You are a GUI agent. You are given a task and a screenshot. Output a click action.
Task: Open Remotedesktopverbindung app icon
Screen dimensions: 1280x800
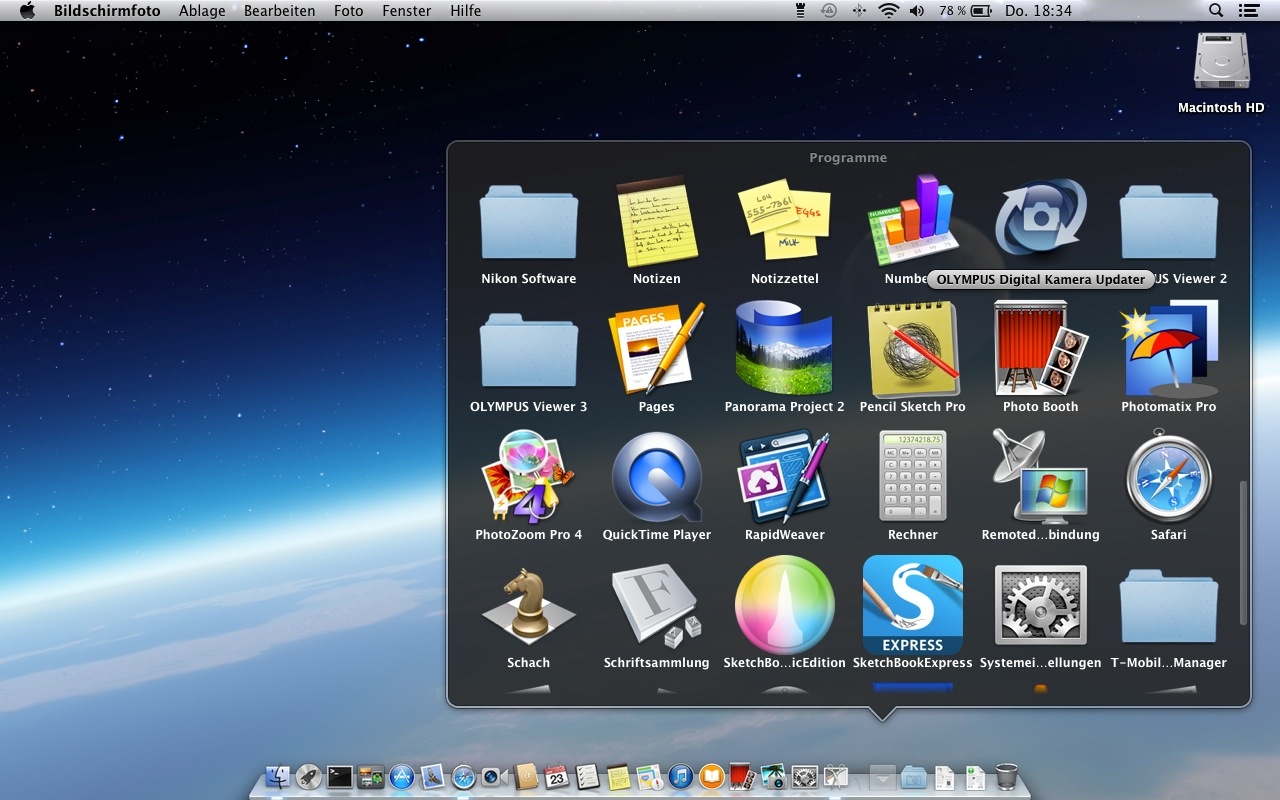(1040, 476)
